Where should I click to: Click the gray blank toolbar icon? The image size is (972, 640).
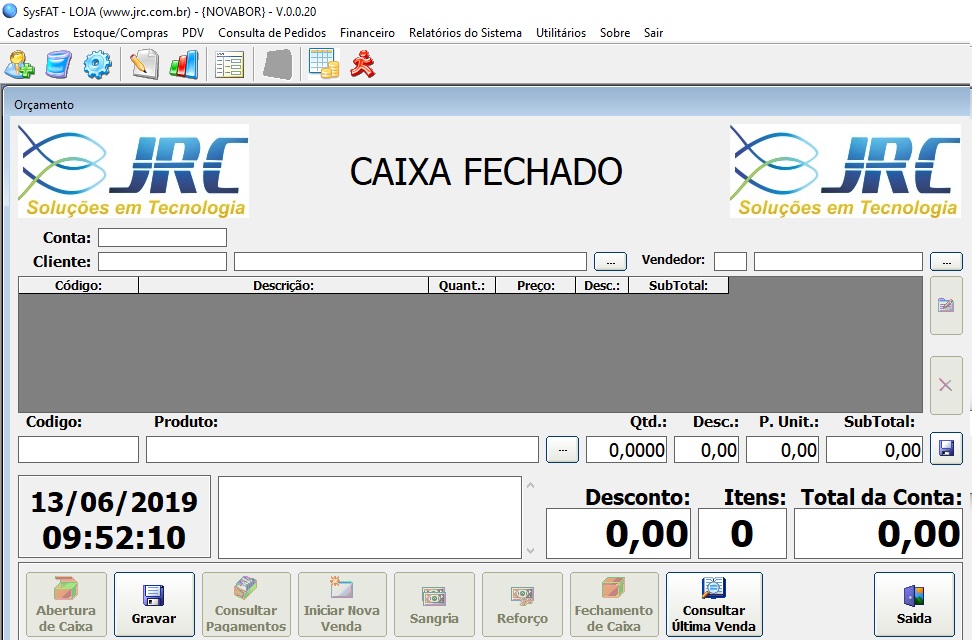coord(277,64)
